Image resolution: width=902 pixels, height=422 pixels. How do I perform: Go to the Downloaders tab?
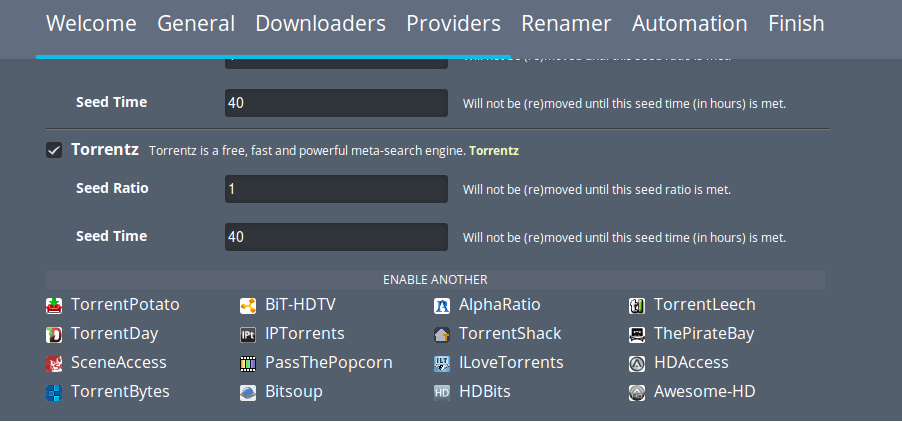pyautogui.click(x=320, y=24)
